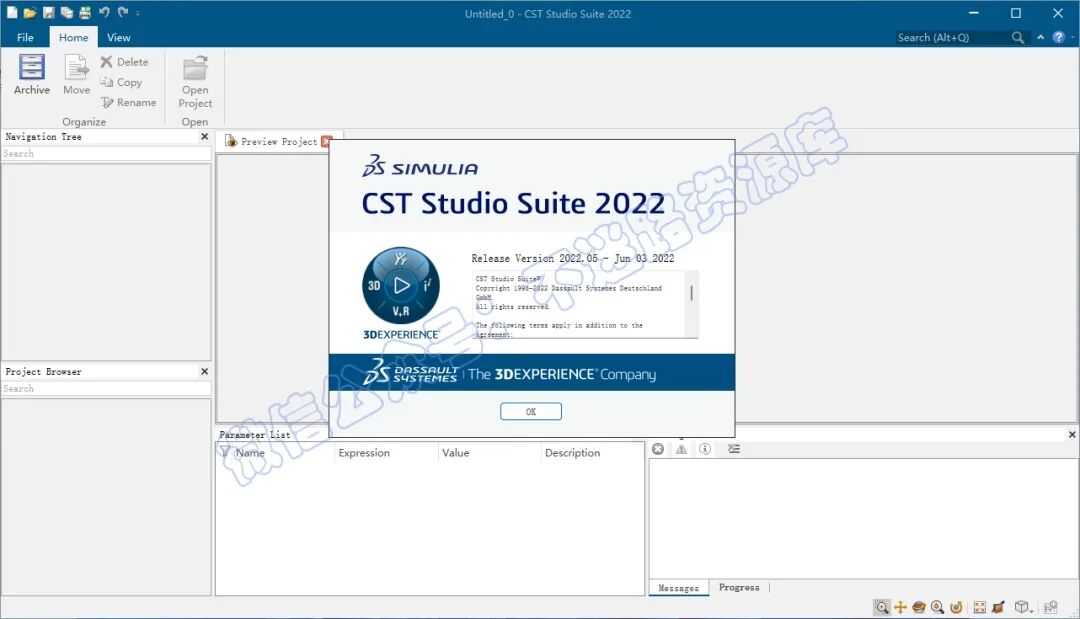Viewport: 1080px width, 619px height.
Task: Click the brush/pick icon in status bar
Action: [998, 607]
